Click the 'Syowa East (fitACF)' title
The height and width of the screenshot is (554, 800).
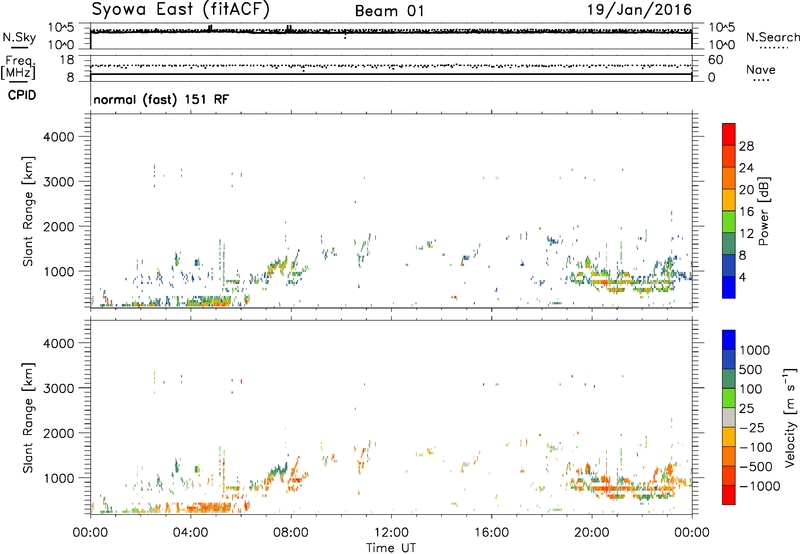click(x=180, y=10)
